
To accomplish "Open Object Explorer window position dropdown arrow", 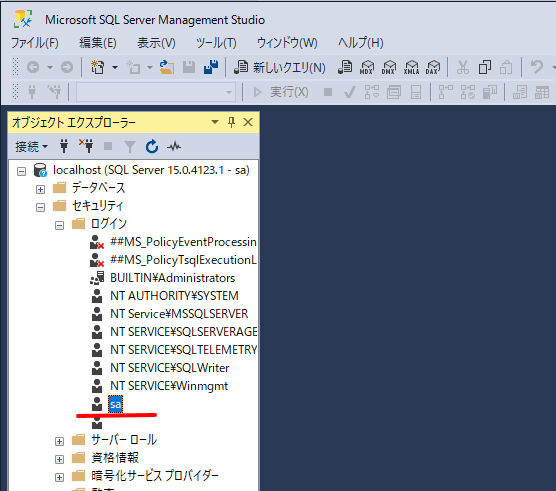I will [x=215, y=122].
